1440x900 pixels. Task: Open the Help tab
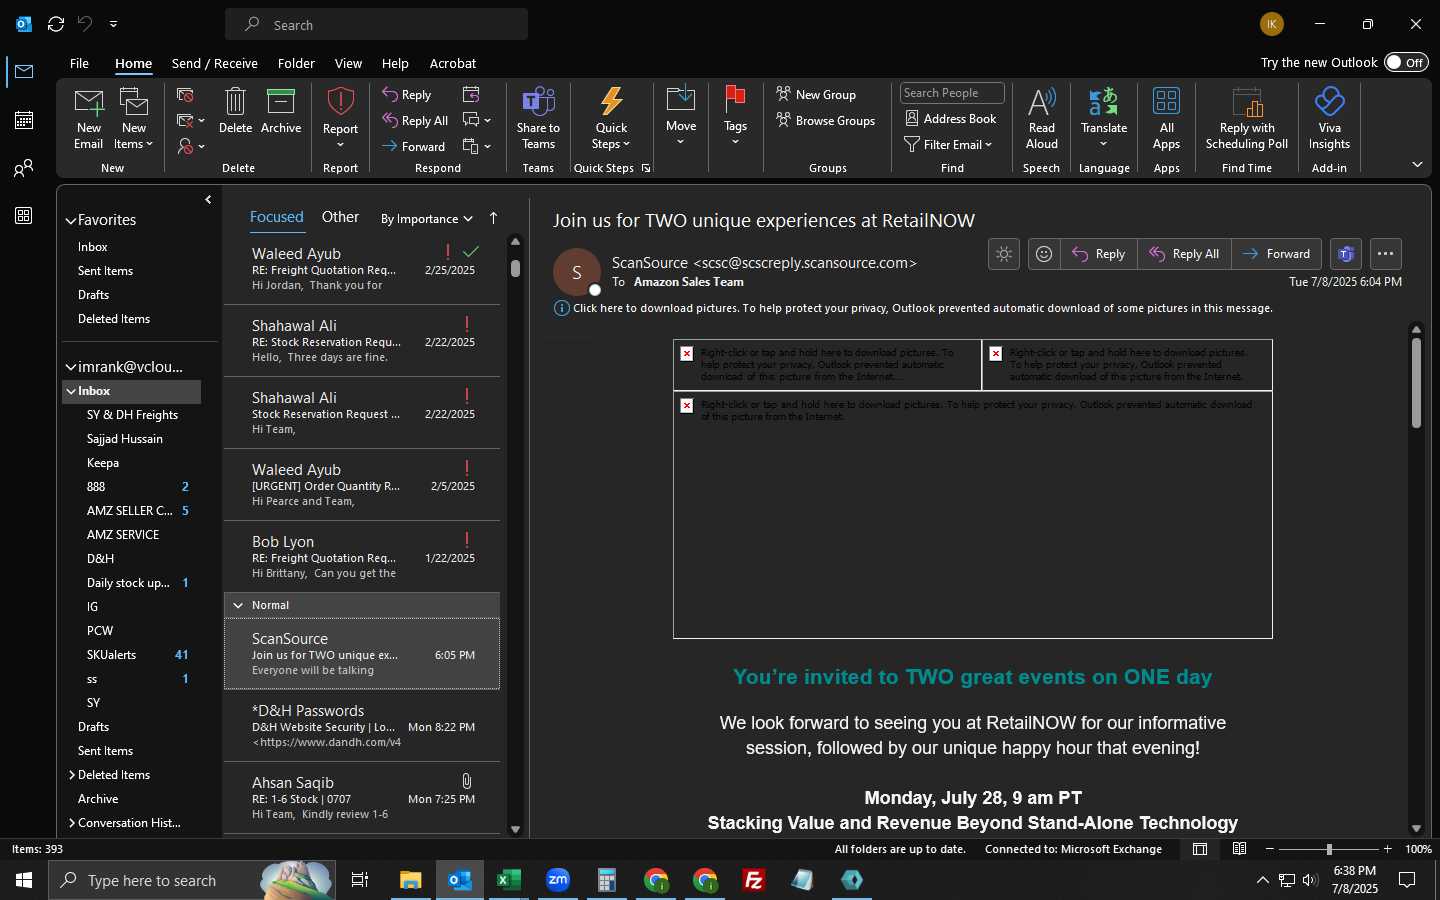(395, 63)
